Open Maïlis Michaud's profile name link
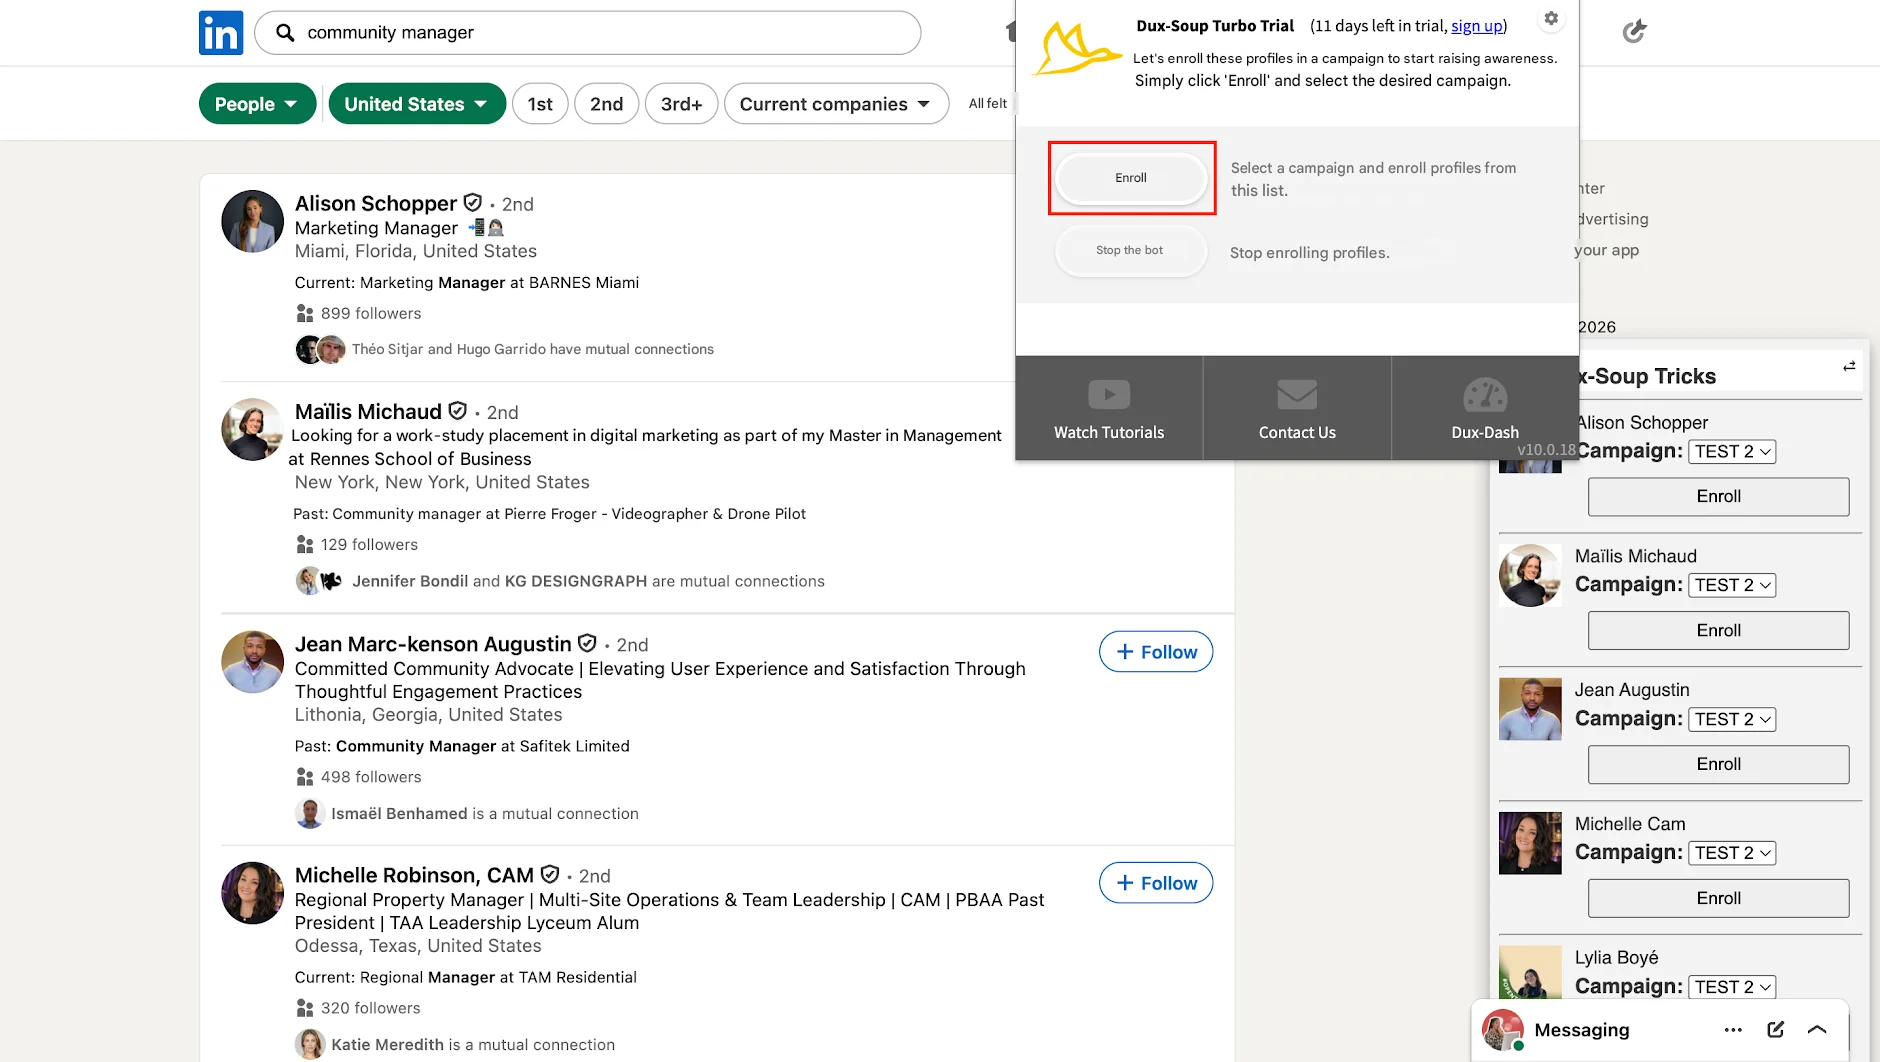 click(x=368, y=411)
